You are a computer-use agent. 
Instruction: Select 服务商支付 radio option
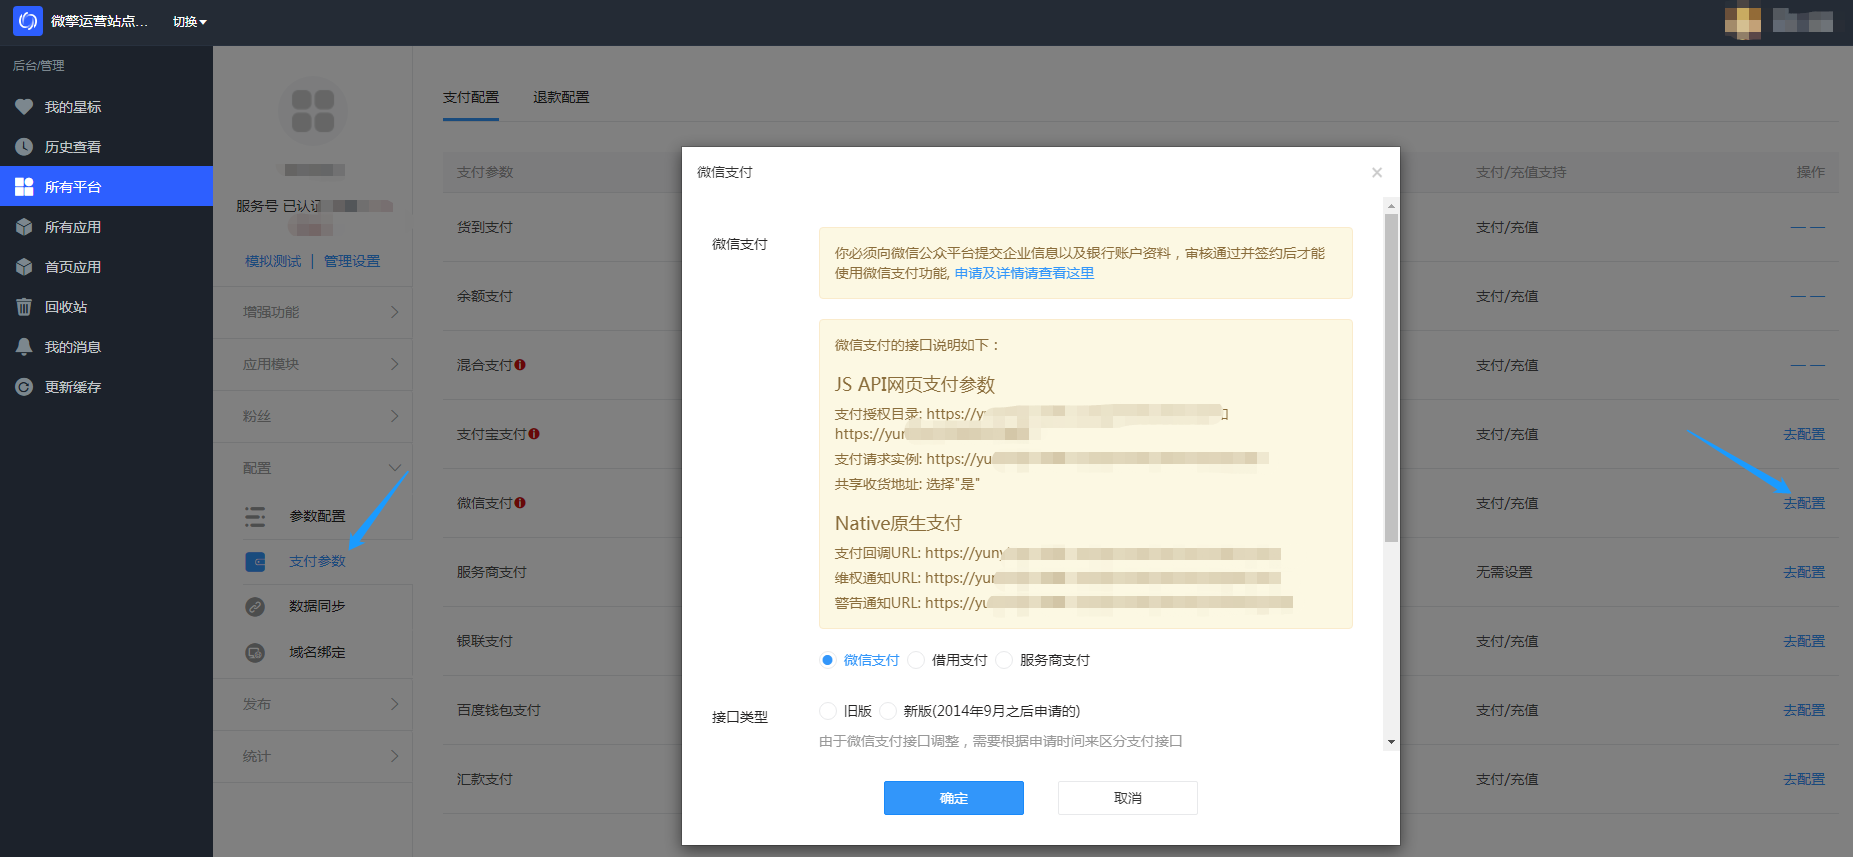click(1004, 660)
